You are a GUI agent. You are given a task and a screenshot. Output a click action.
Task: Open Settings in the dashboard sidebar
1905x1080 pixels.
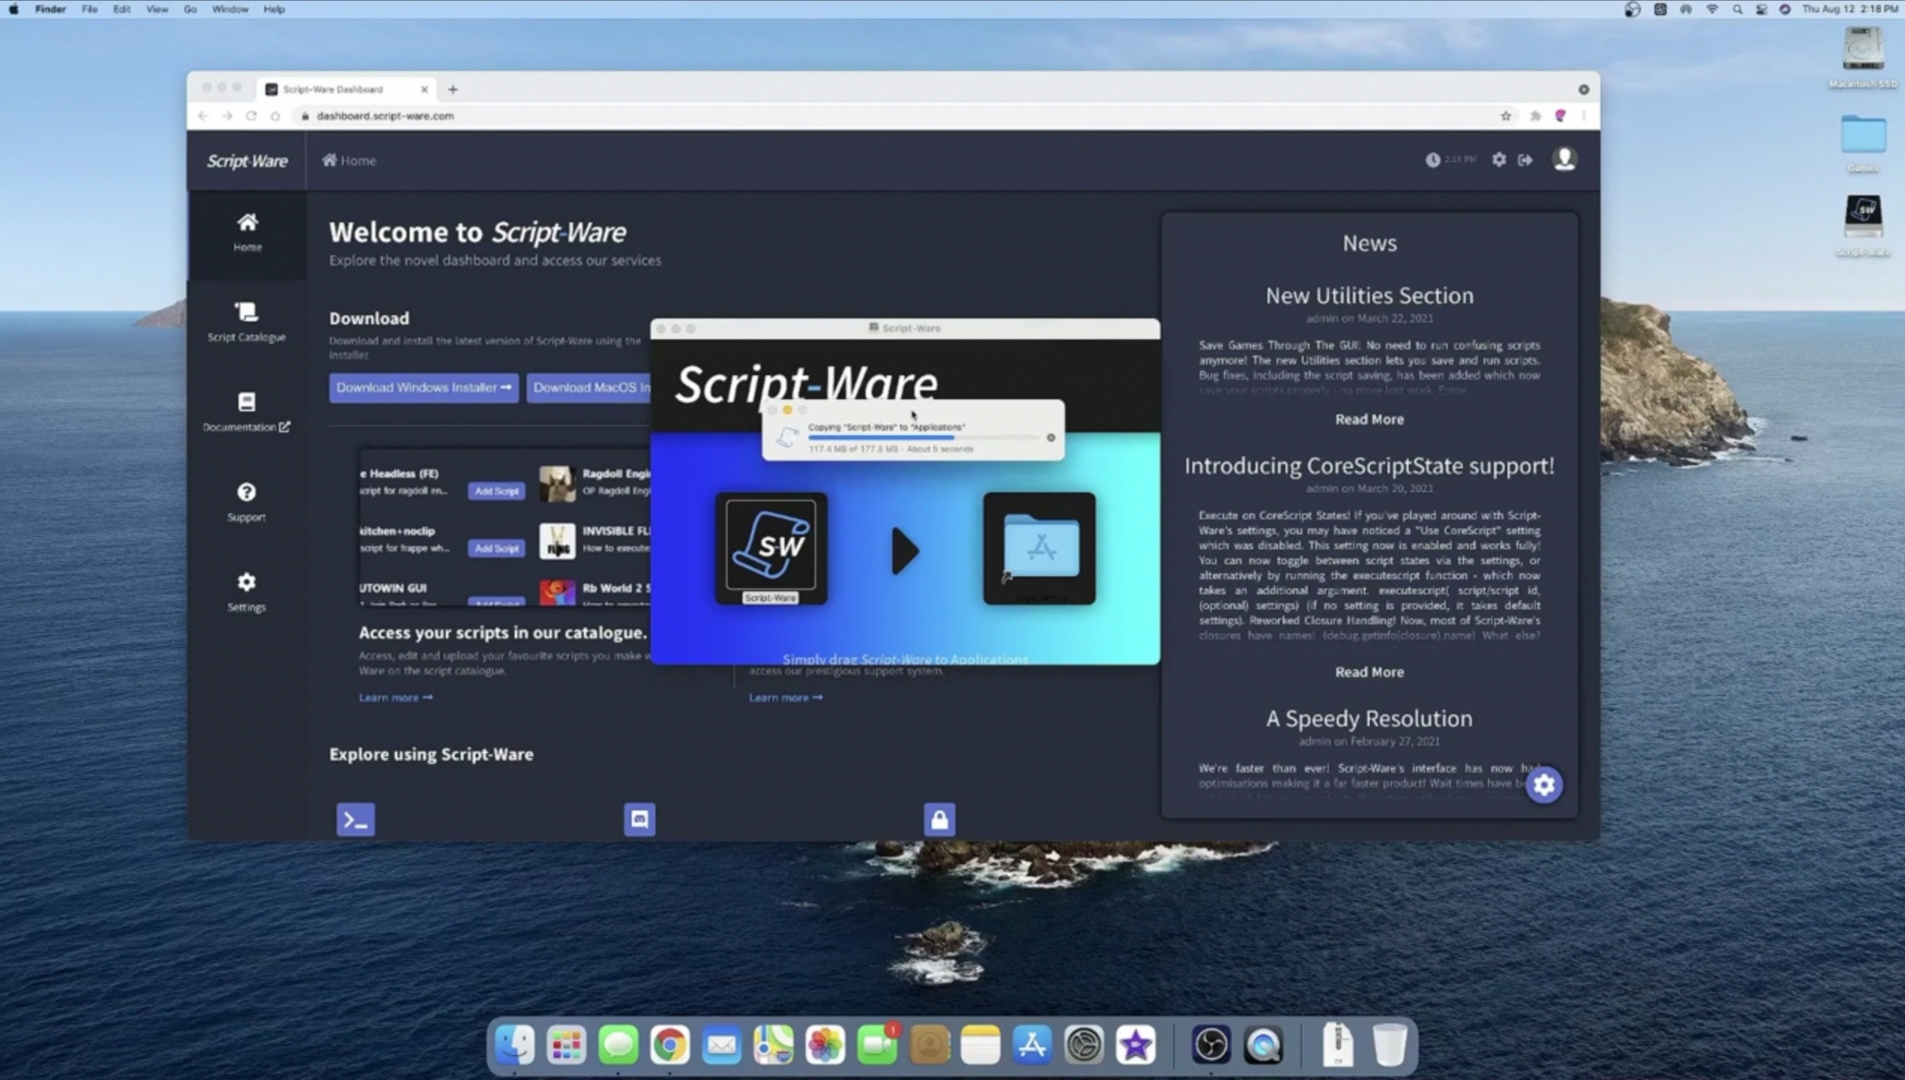click(246, 592)
